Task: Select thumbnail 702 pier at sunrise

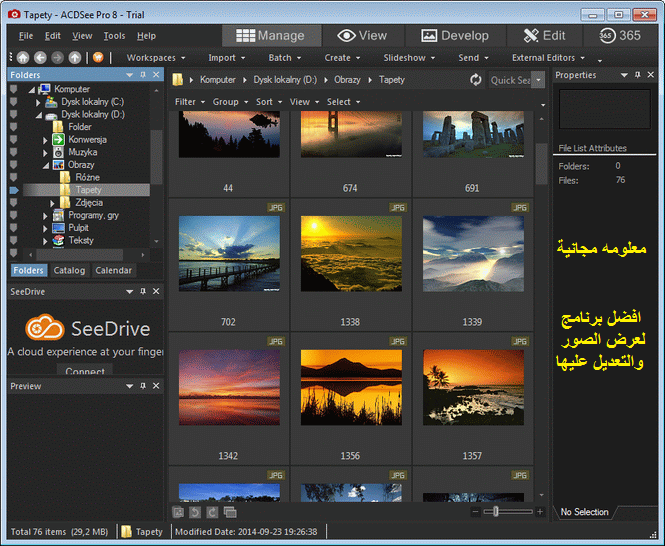Action: click(229, 254)
